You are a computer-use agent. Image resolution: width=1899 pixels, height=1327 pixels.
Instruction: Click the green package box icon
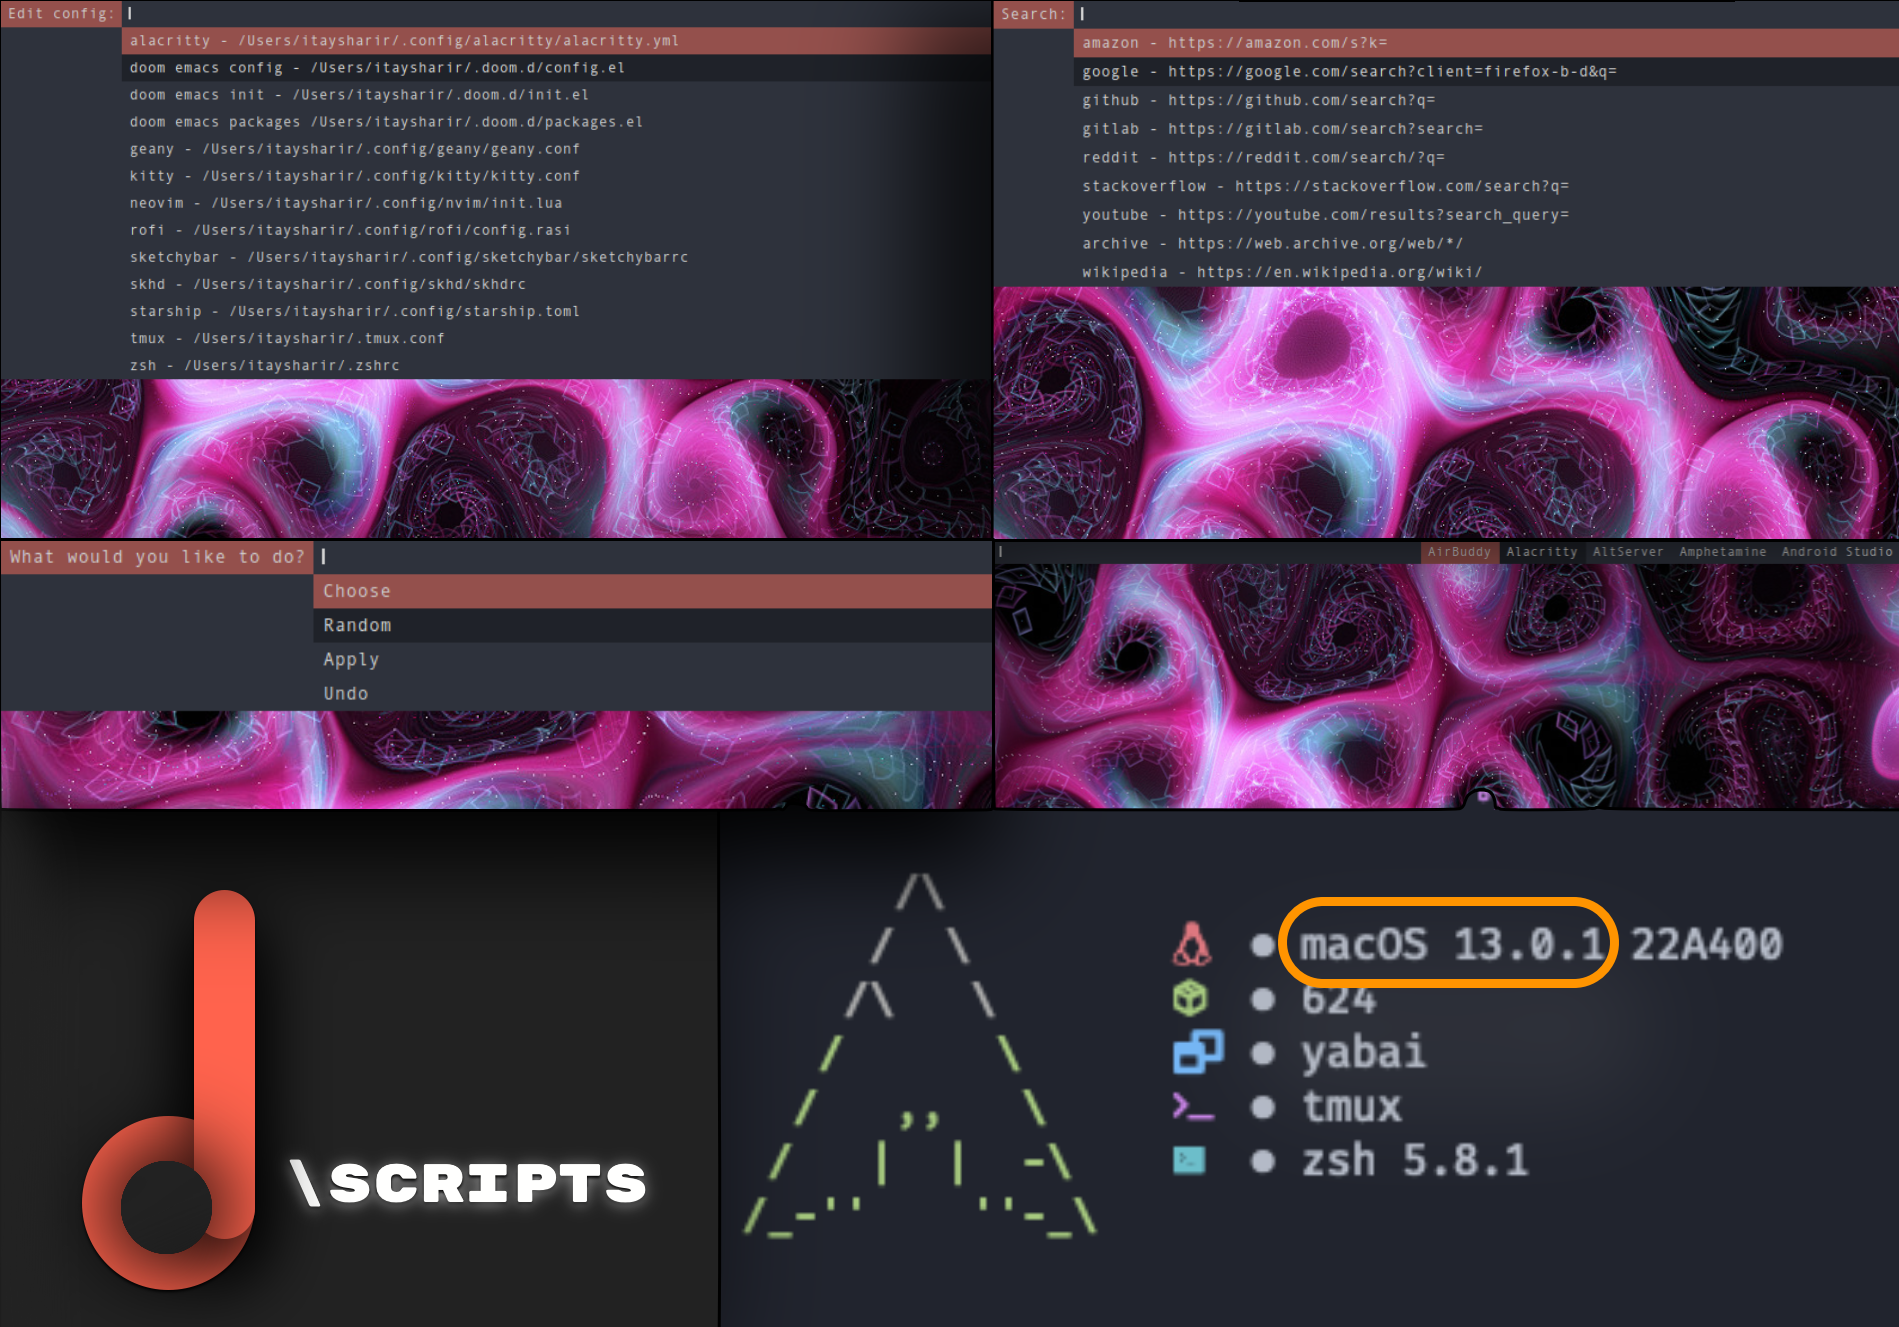point(1190,998)
